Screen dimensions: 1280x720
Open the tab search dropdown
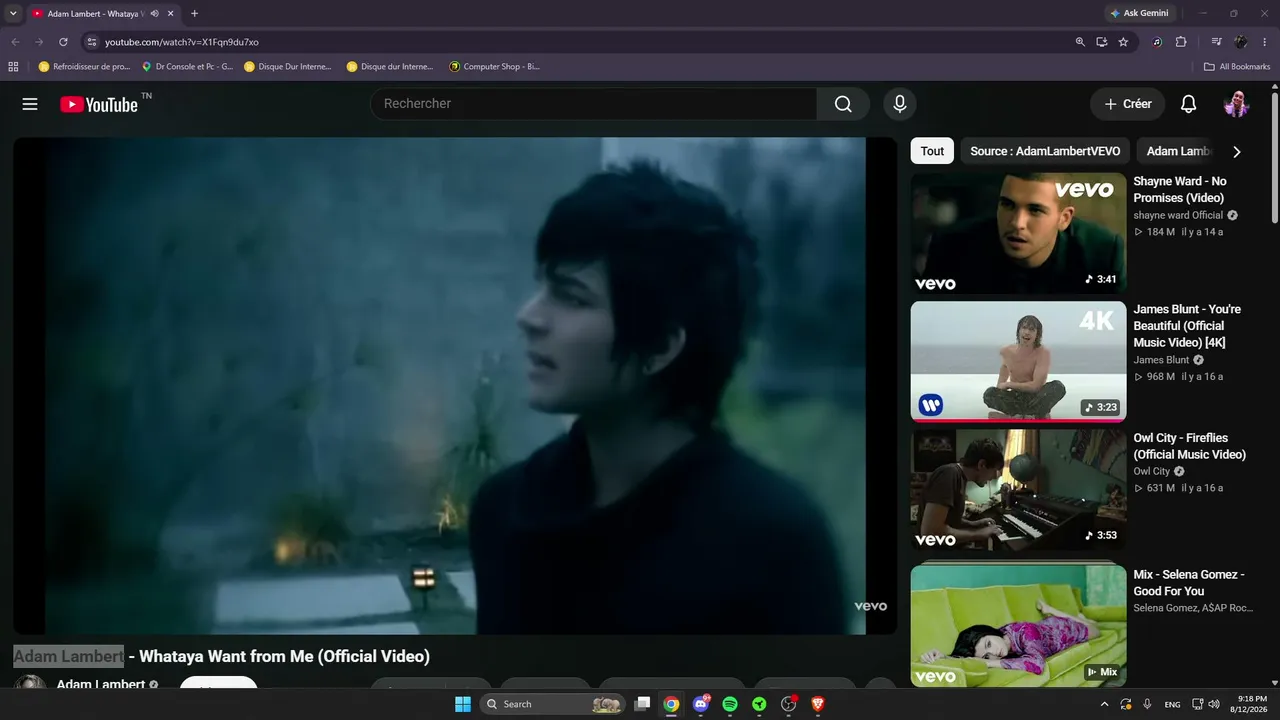point(13,14)
